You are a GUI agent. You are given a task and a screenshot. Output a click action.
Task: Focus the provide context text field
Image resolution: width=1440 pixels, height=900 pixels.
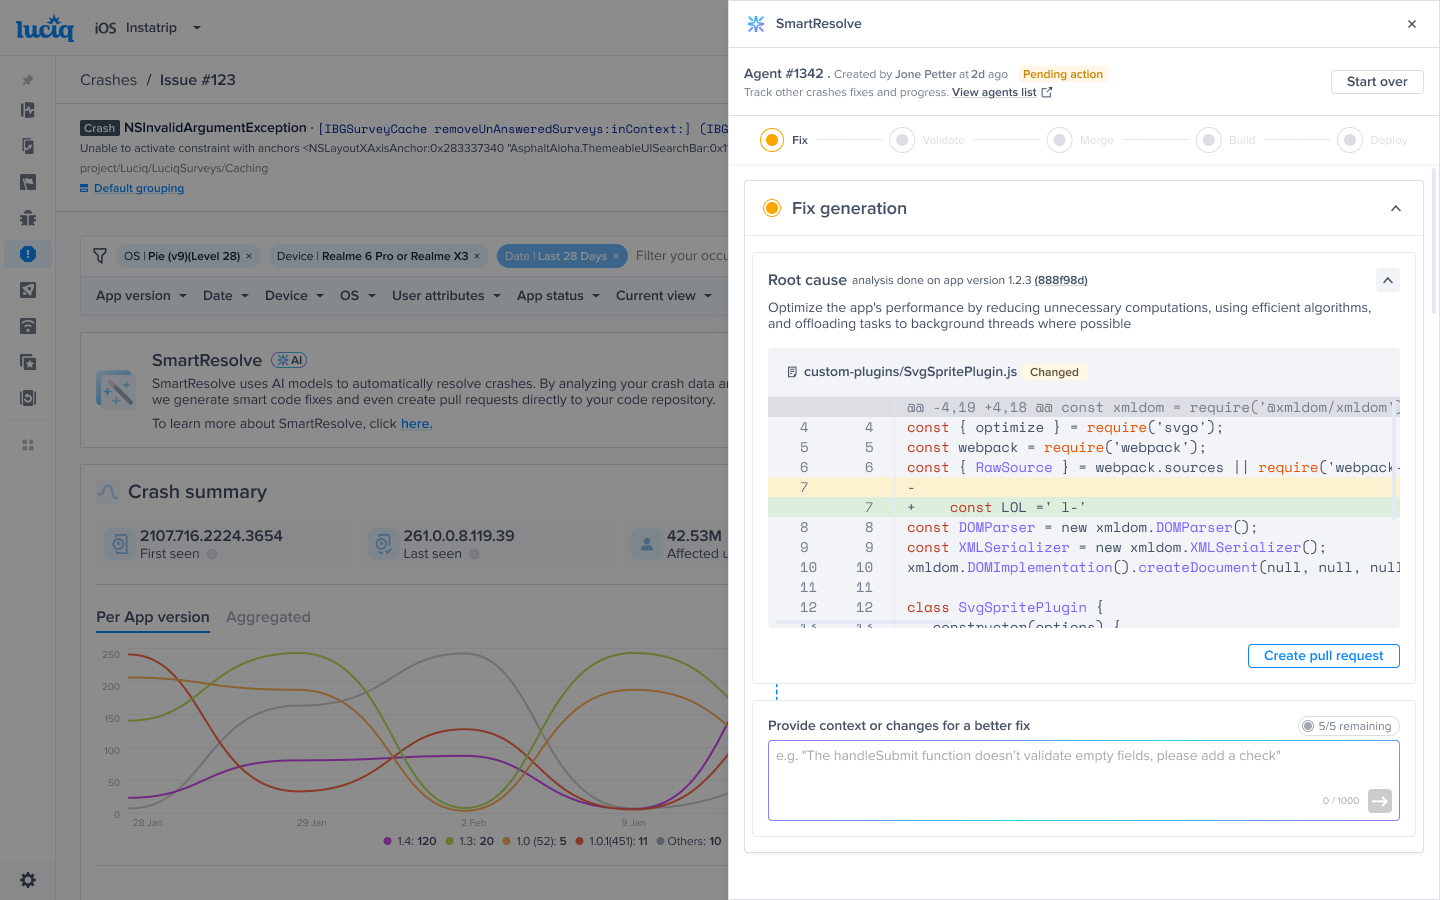[1084, 781]
